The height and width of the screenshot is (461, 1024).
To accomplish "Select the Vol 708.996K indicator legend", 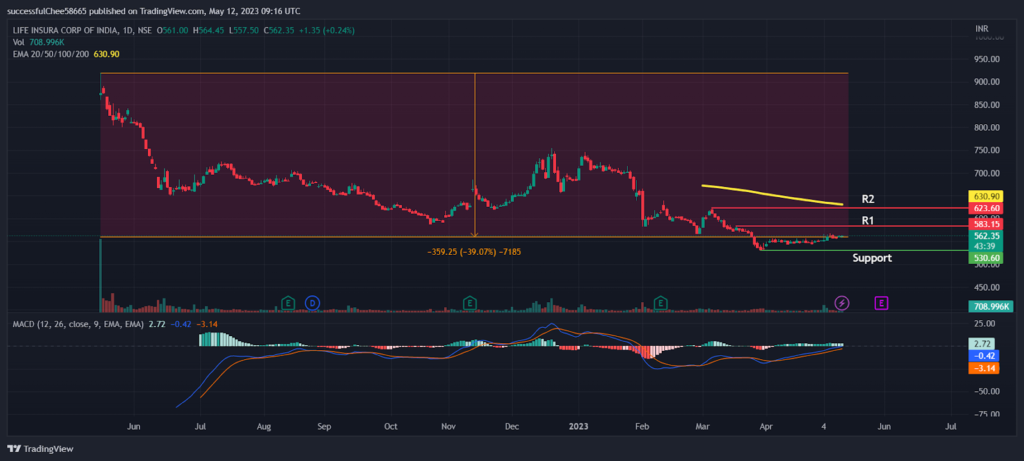I will (39, 42).
